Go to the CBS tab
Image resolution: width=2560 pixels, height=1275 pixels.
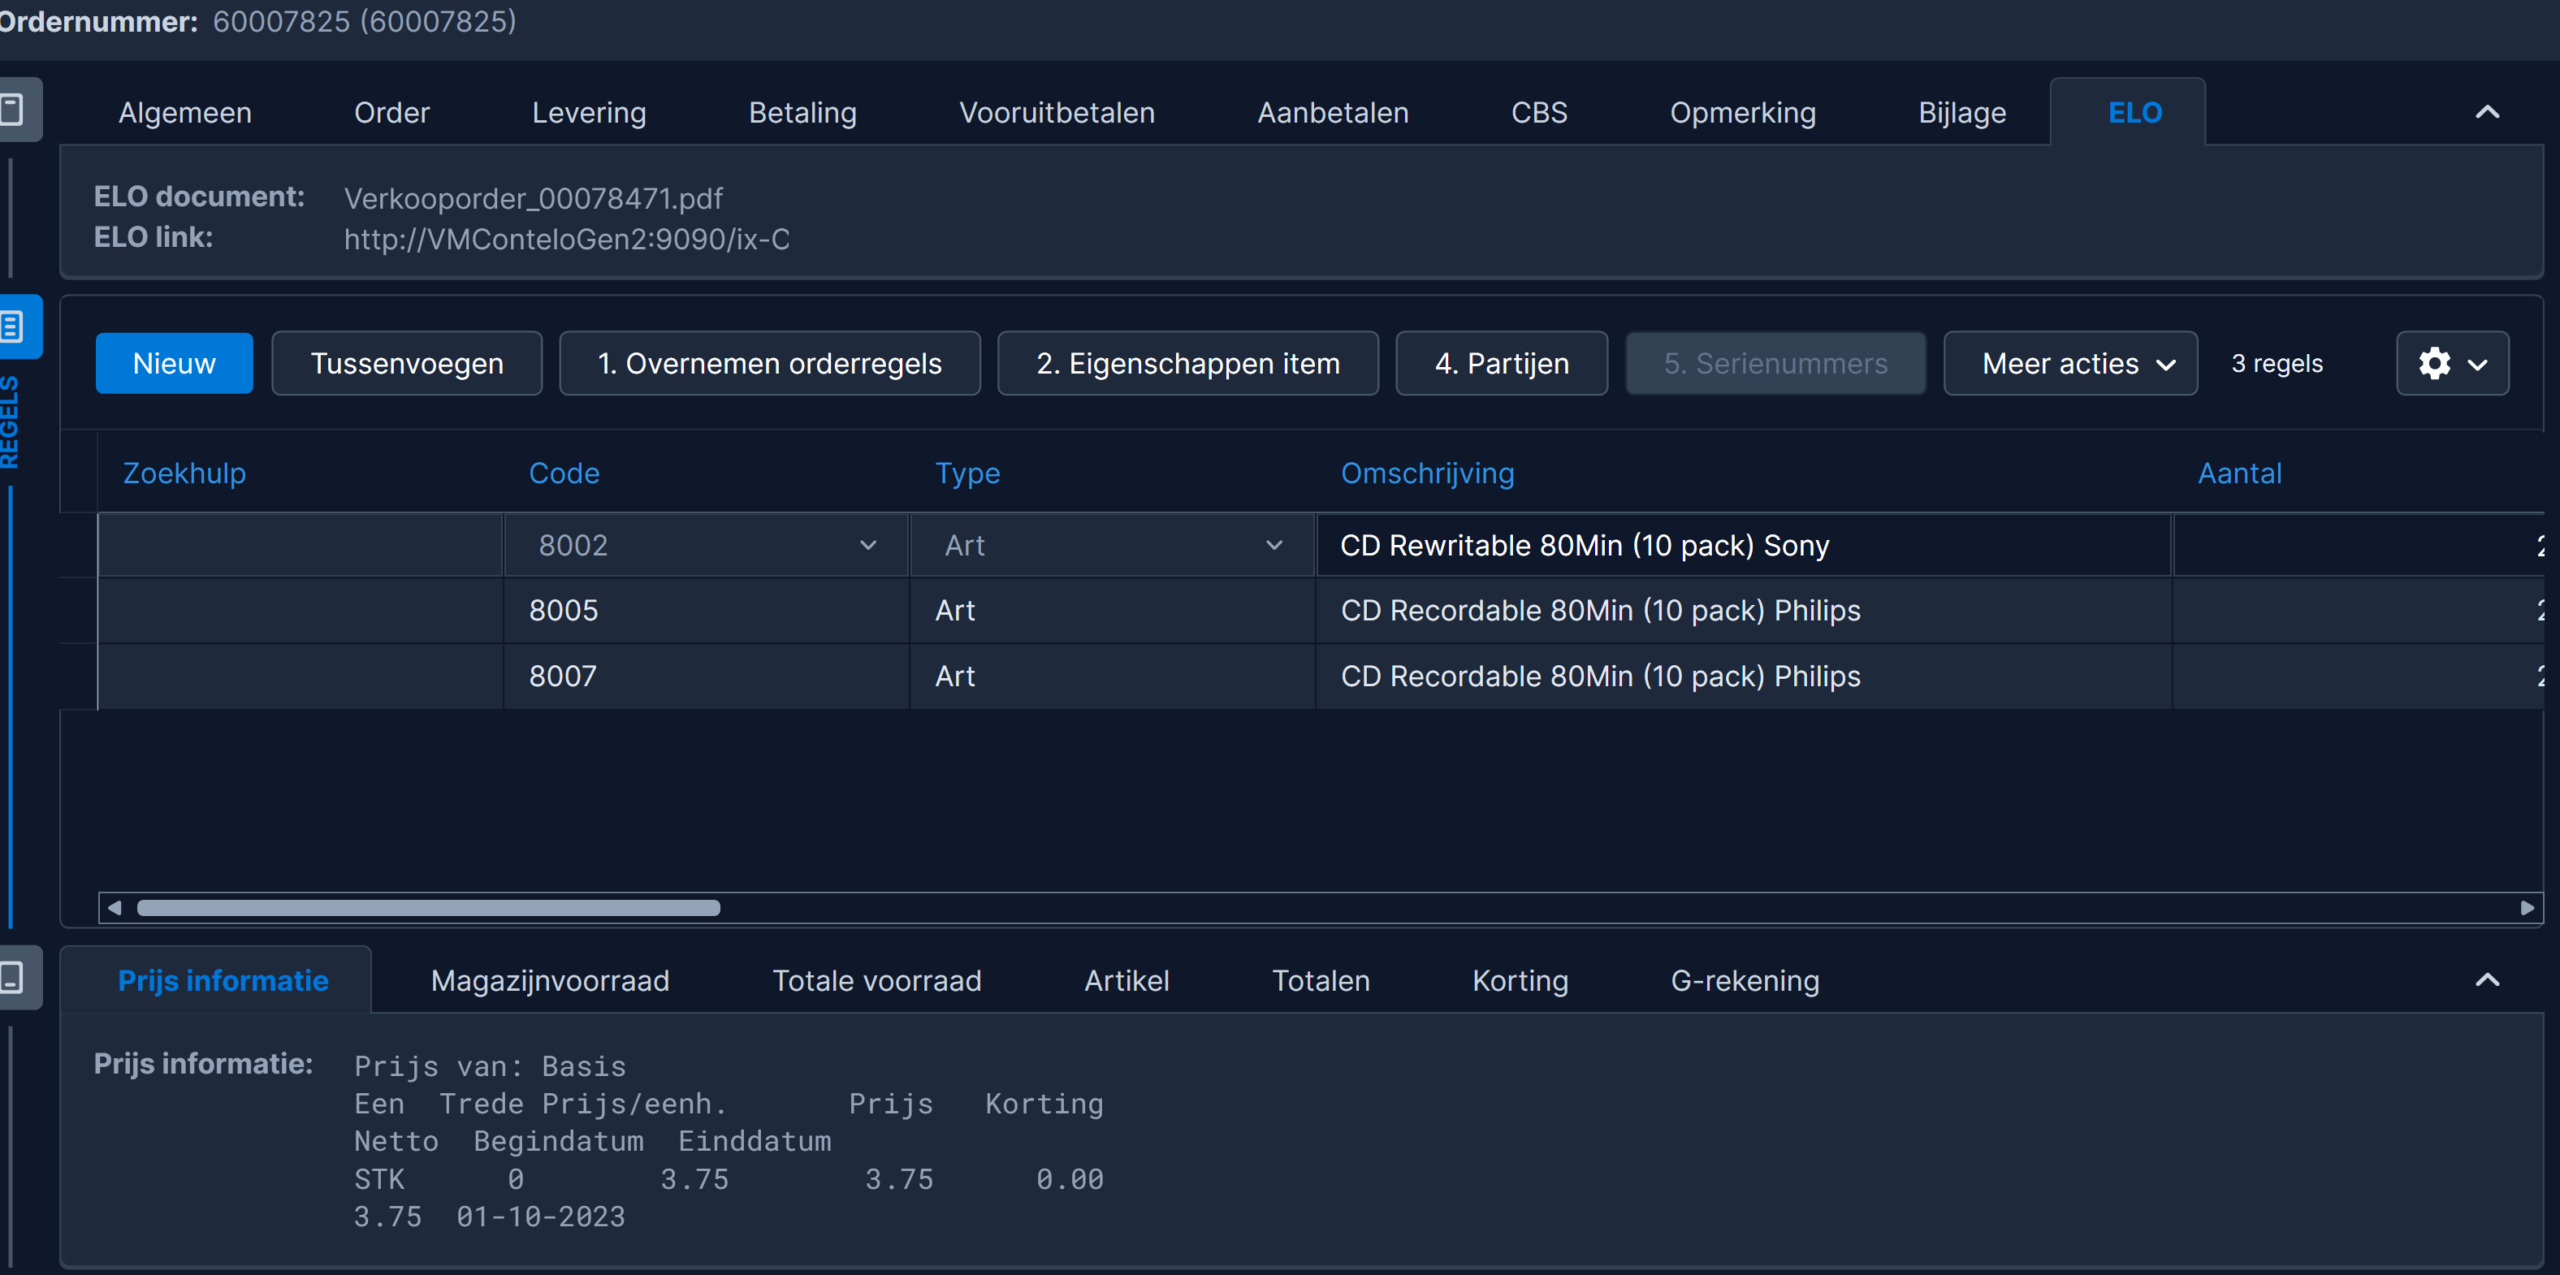pos(1539,113)
